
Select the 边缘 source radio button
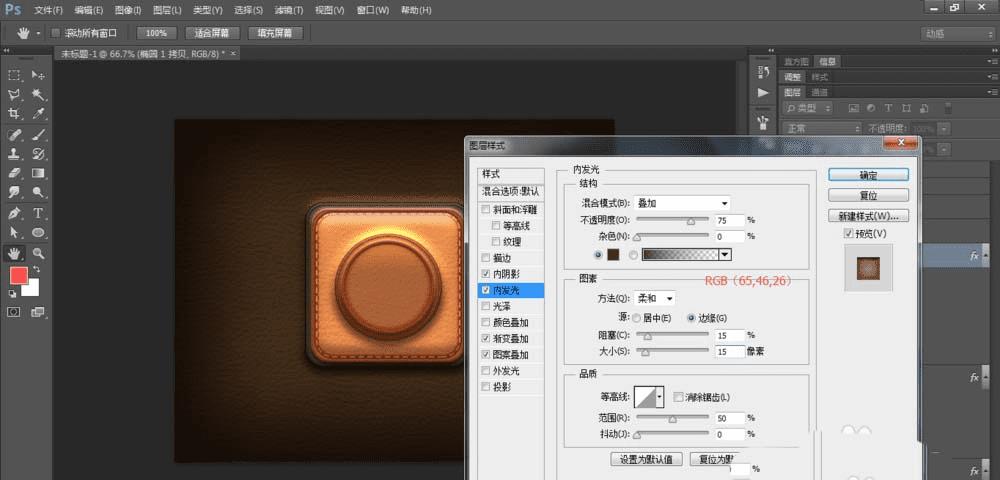691,317
